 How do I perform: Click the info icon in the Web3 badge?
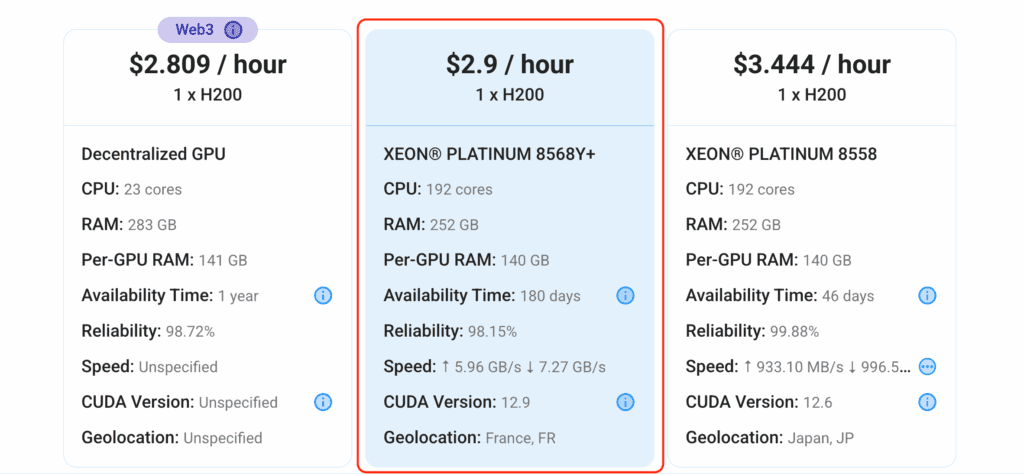[233, 30]
